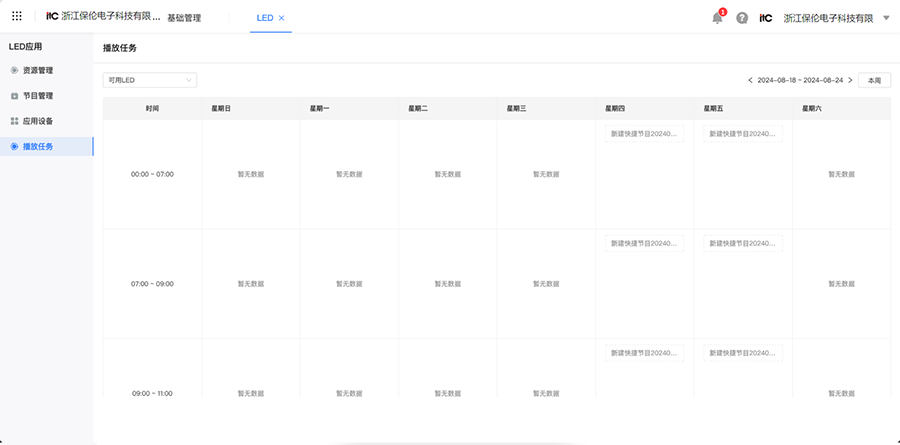This screenshot has width=900, height=445.
Task: Click the 播放任务 page title
Action: [x=120, y=48]
